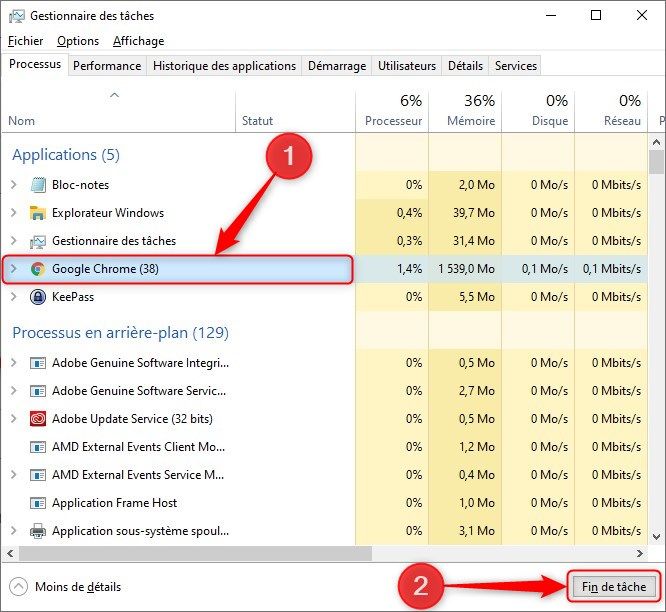Click the horizontal scrollbar thumb
Viewport: 666px width, 612px height.
[x=195, y=553]
